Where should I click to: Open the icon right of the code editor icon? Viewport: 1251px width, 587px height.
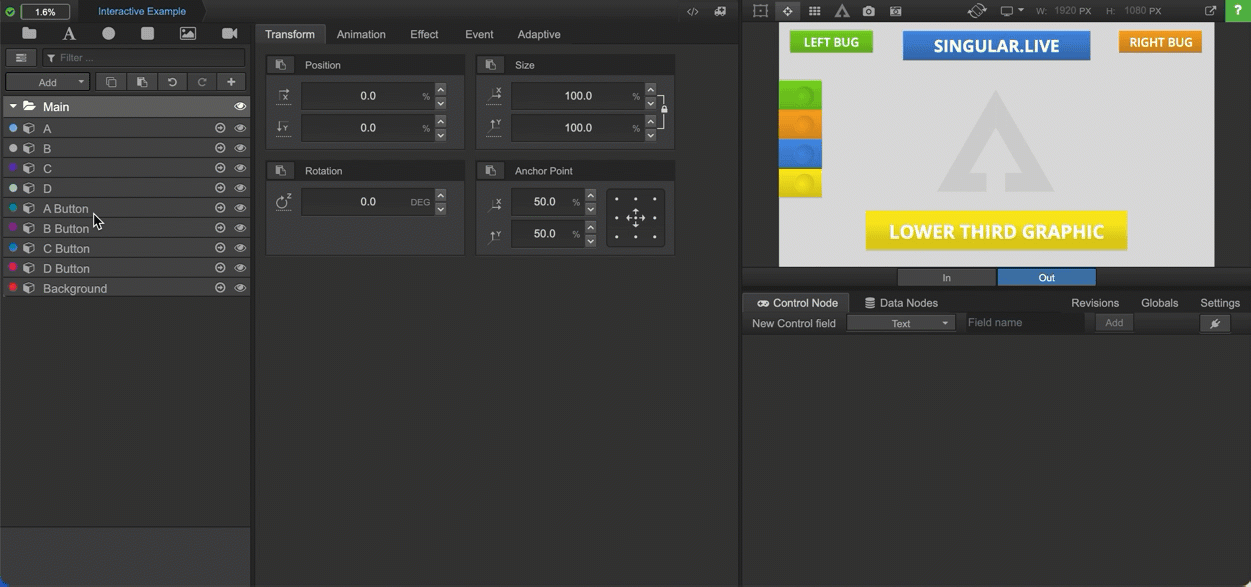pyautogui.click(x=720, y=12)
